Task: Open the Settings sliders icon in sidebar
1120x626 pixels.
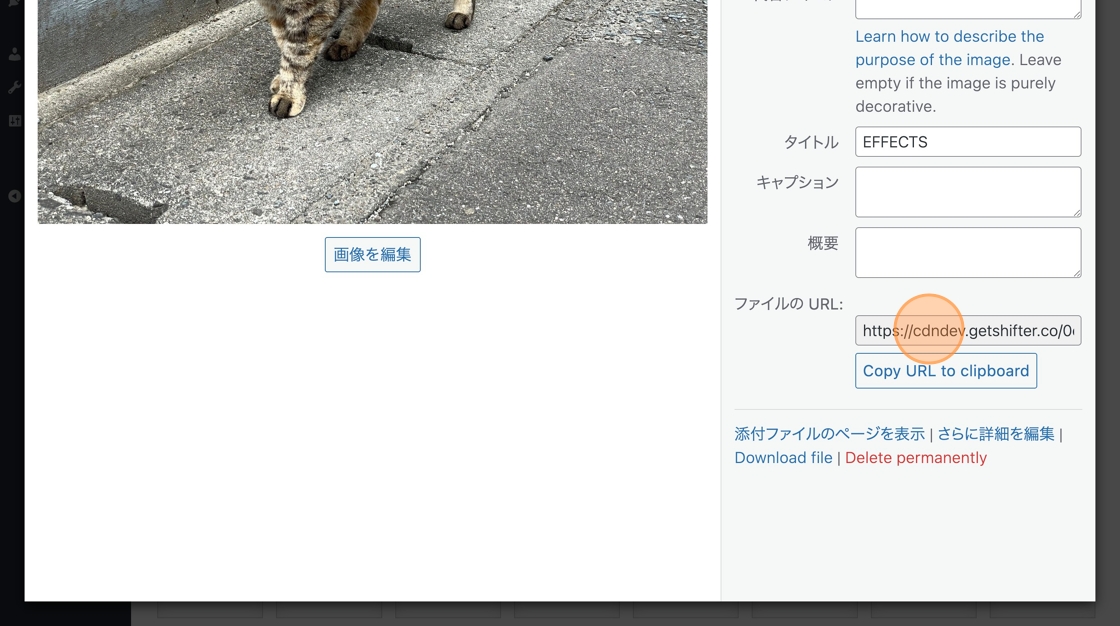Action: [x=14, y=121]
